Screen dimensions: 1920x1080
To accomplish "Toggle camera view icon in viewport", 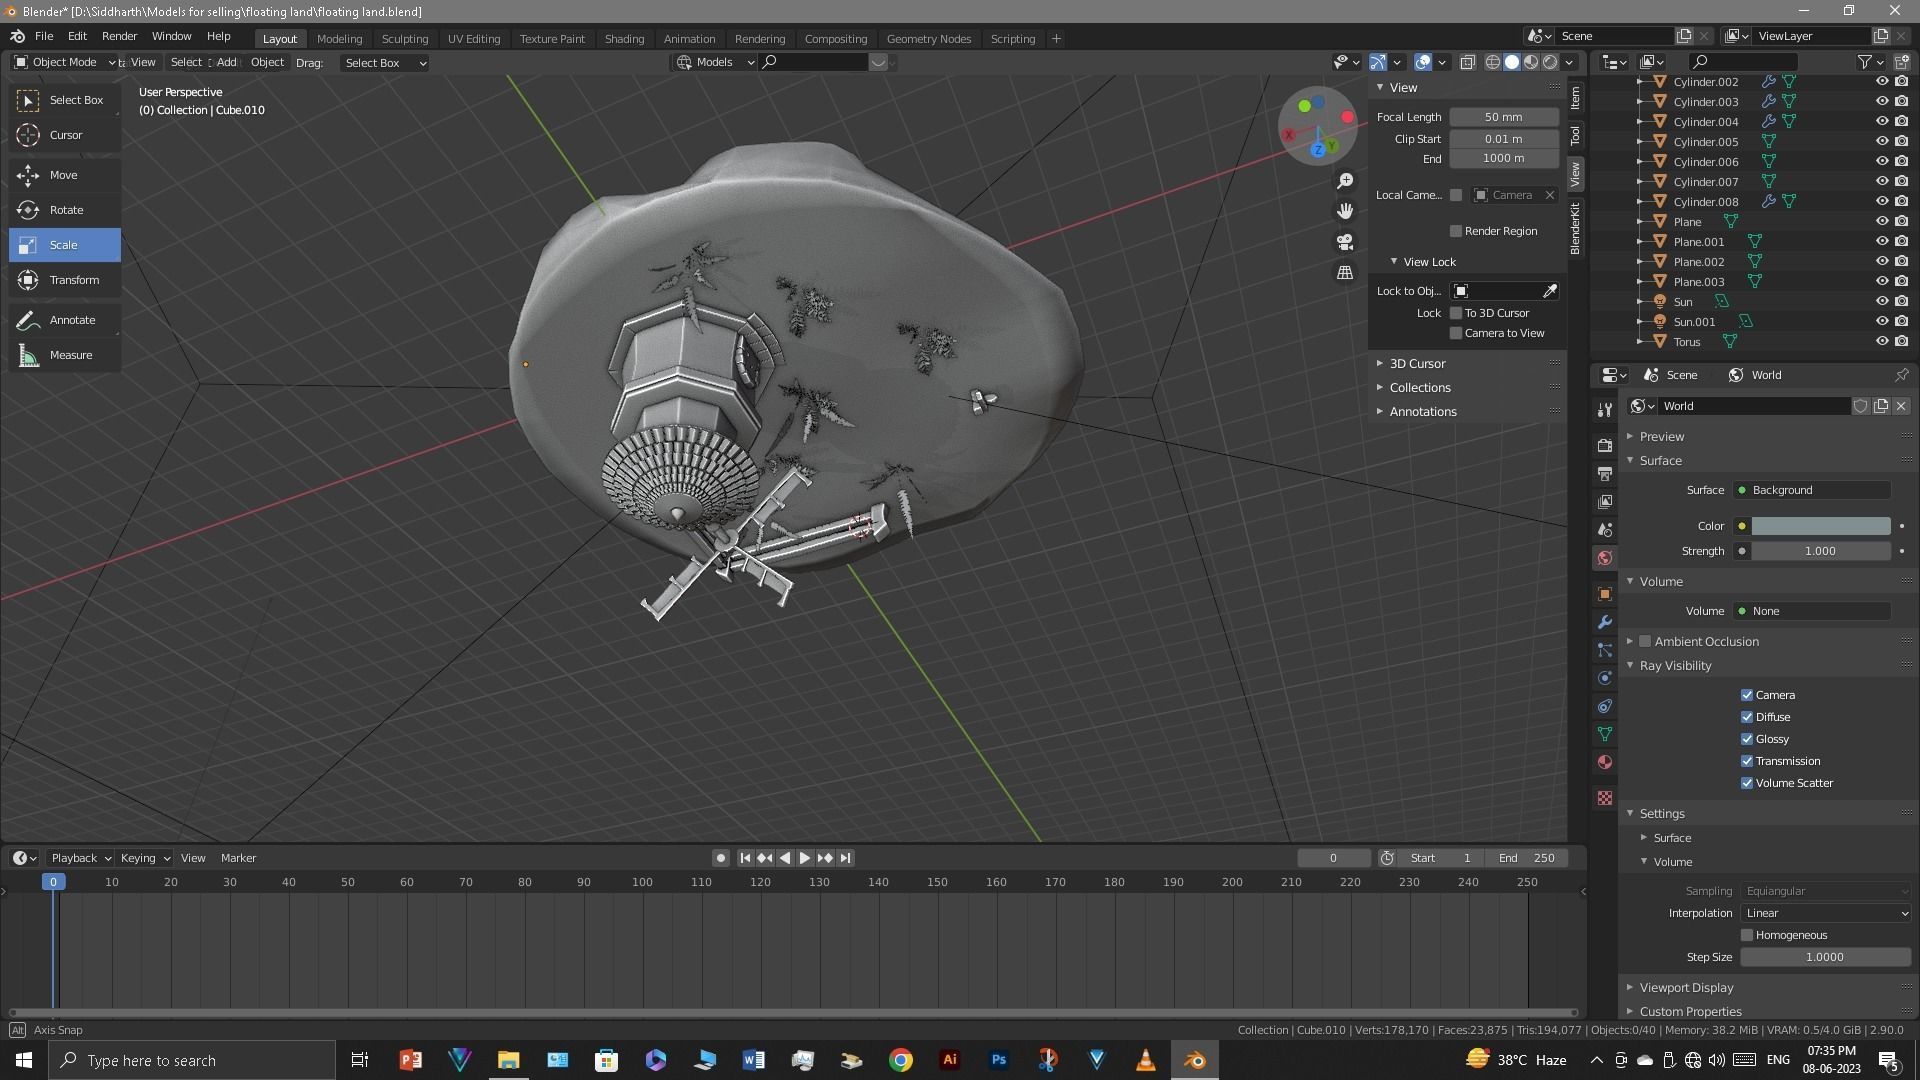I will click(x=1345, y=242).
